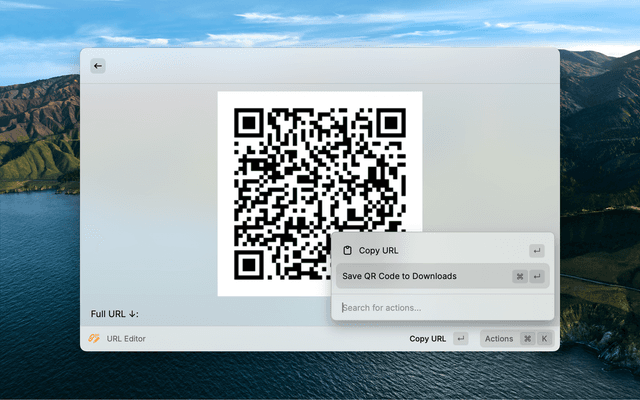Screen dimensions: 640x400
Task: Click the bottom-left QR finder square
Action: pos(249,264)
